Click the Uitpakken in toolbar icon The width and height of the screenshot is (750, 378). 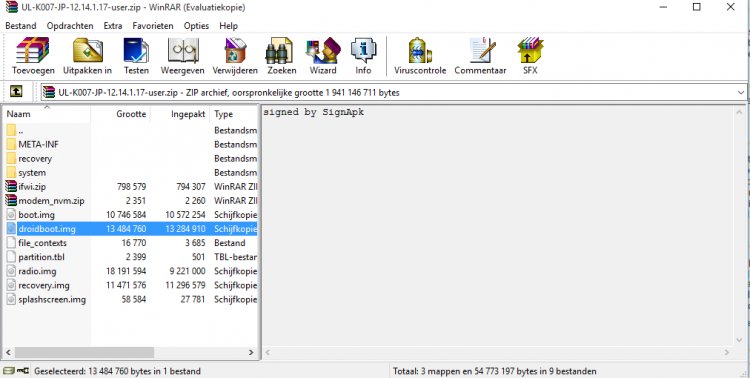[88, 51]
